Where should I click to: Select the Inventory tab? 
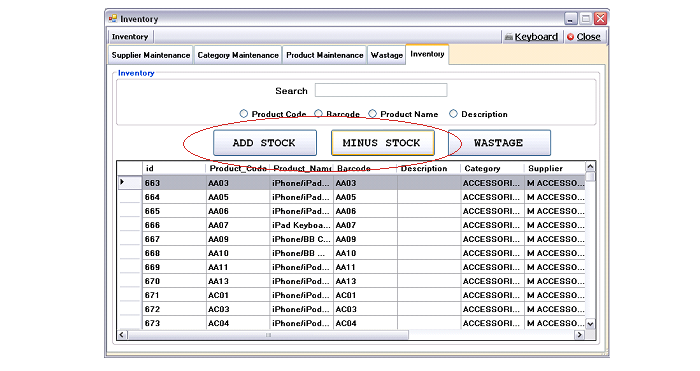427,54
